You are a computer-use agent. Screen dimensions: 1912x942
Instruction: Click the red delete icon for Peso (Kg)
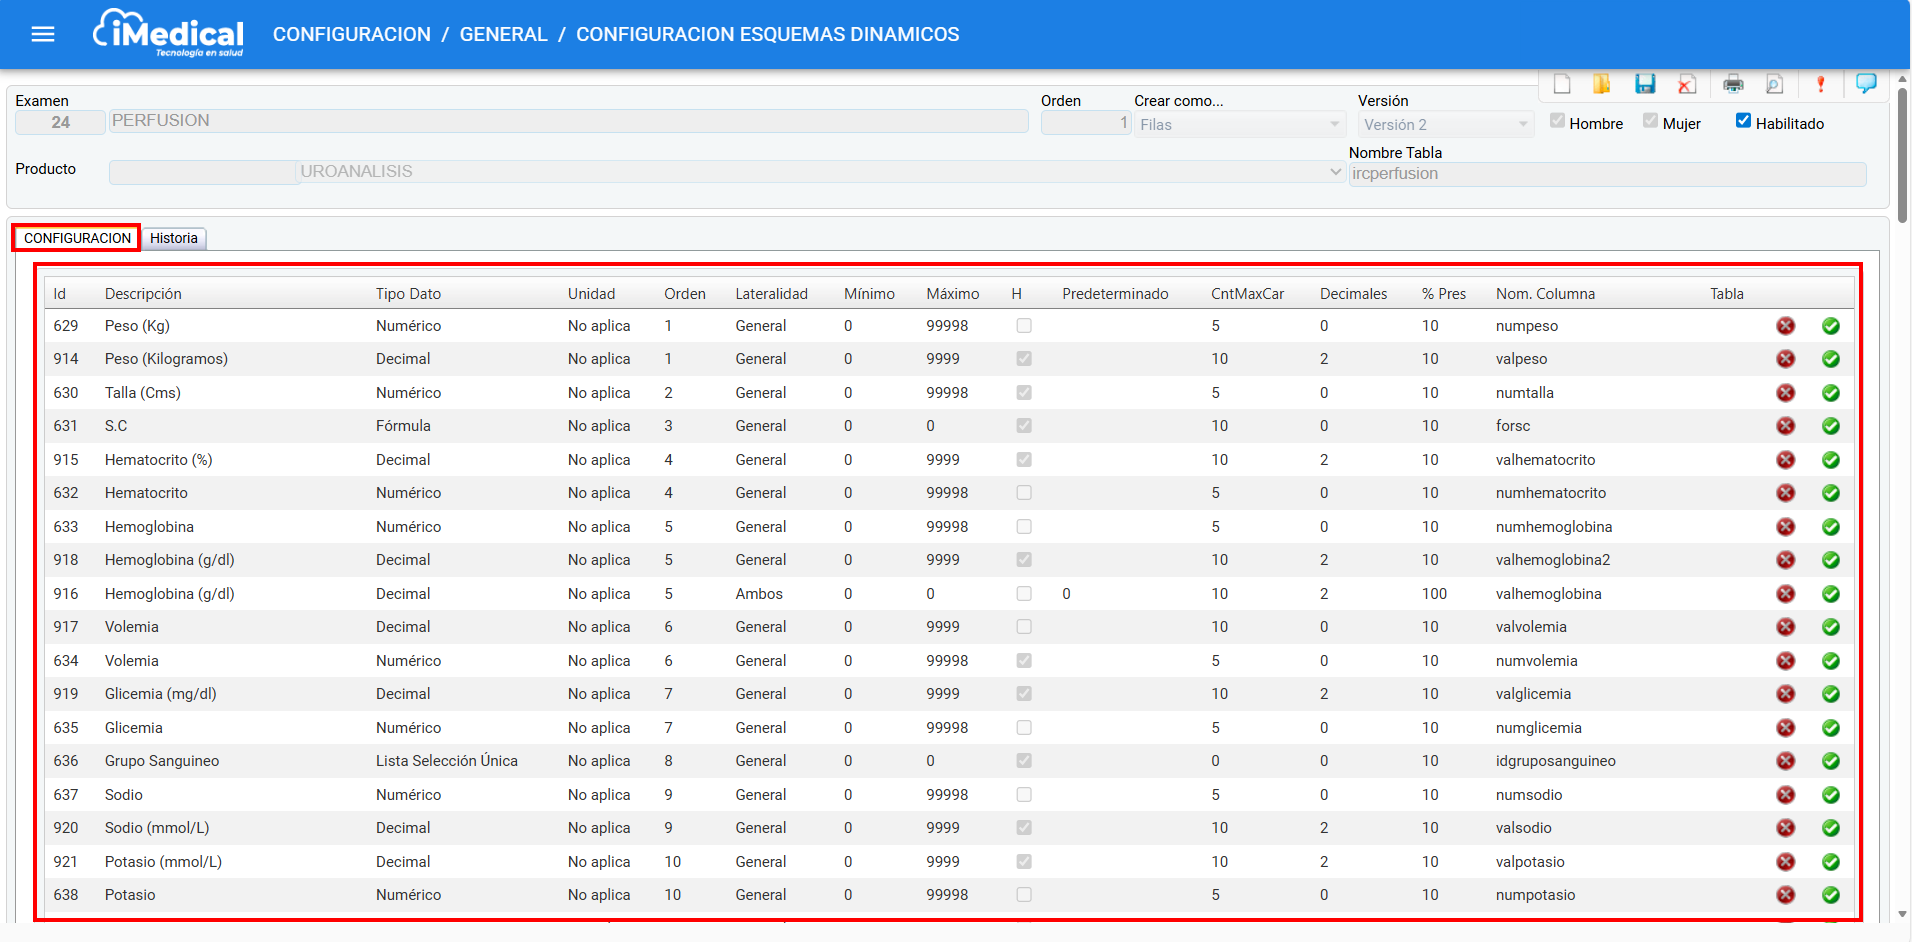click(x=1785, y=326)
